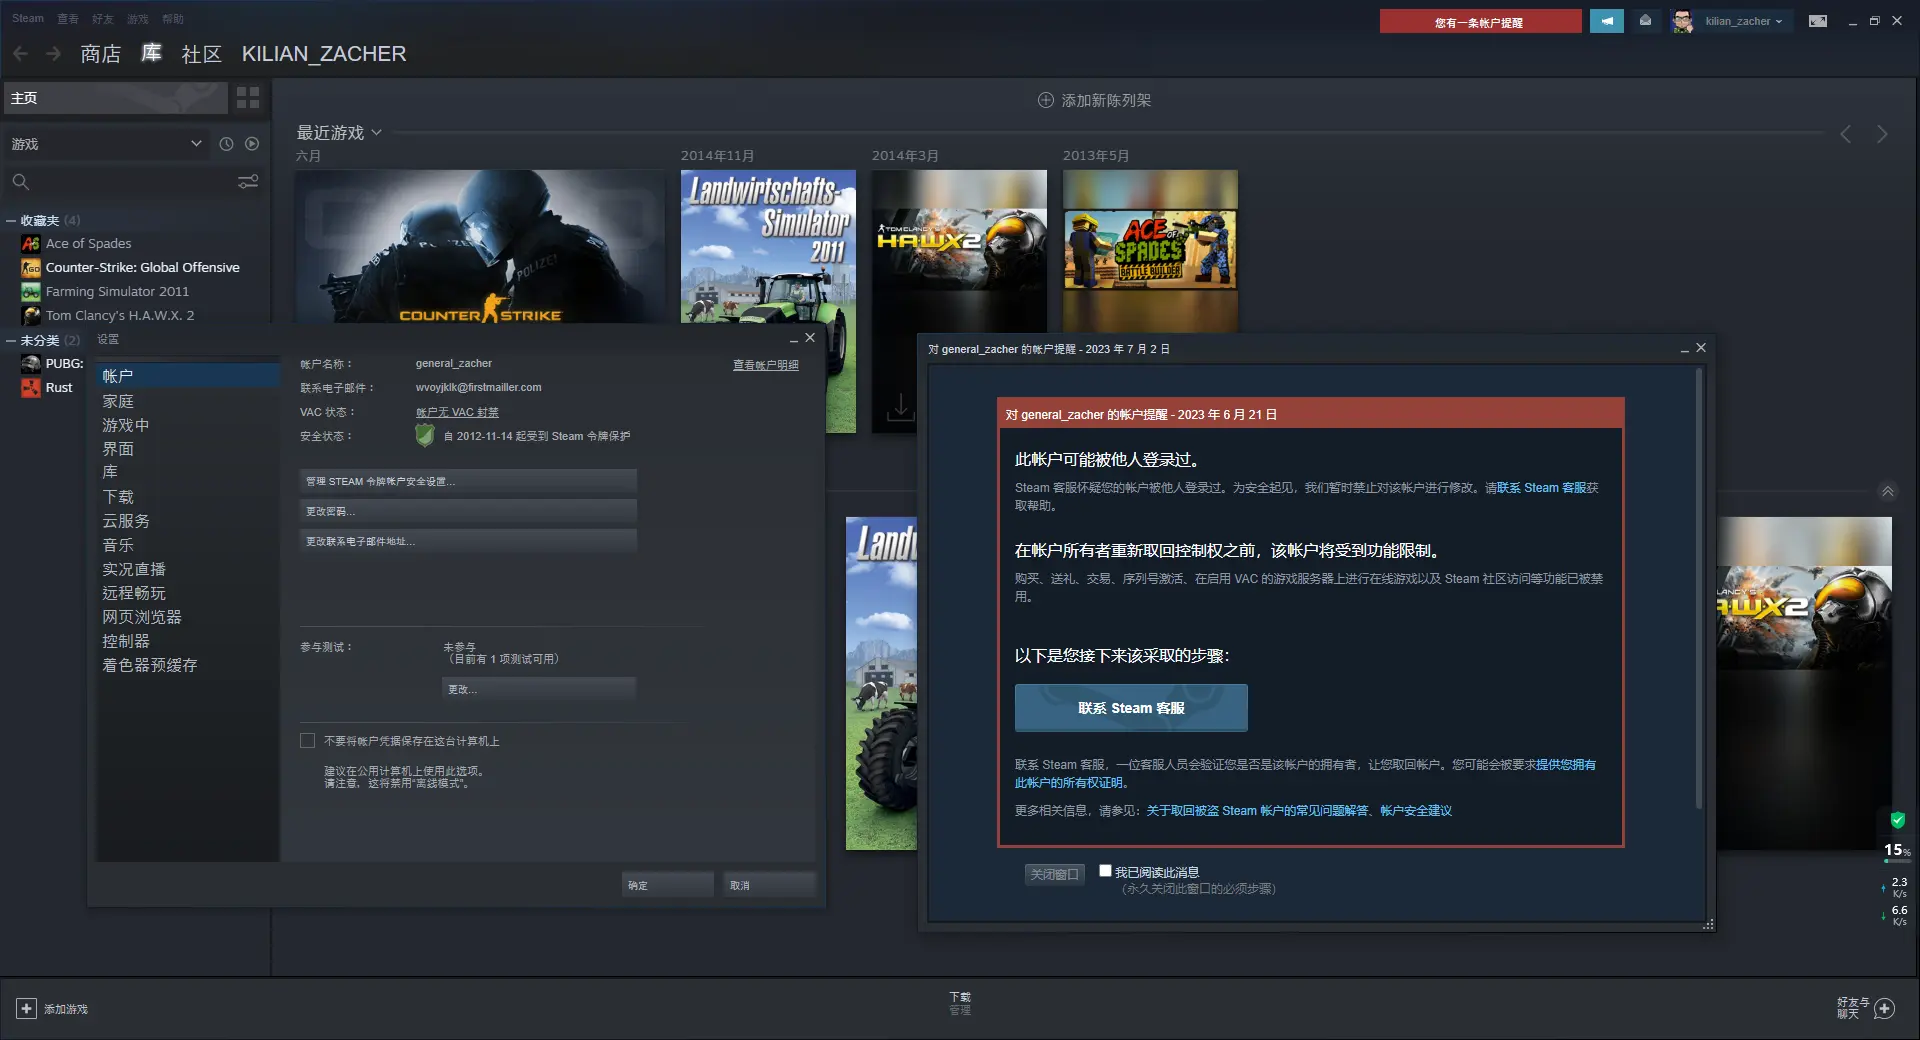Click 主页 home button in library
This screenshot has height=1040, width=1920.
115,98
